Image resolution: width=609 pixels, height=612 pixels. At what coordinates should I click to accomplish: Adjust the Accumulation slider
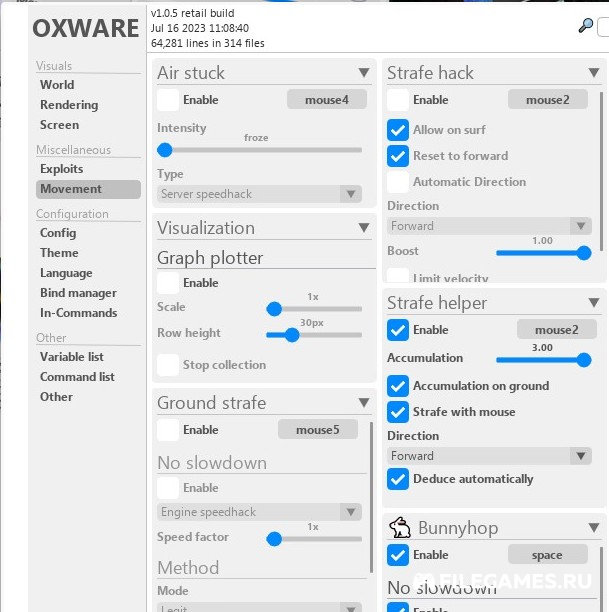click(x=544, y=360)
